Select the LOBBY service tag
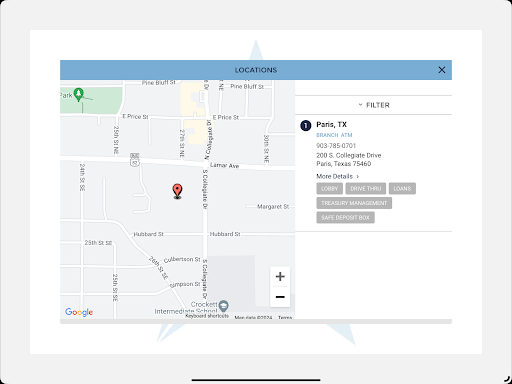Image resolution: width=512 pixels, height=384 pixels. (x=330, y=189)
